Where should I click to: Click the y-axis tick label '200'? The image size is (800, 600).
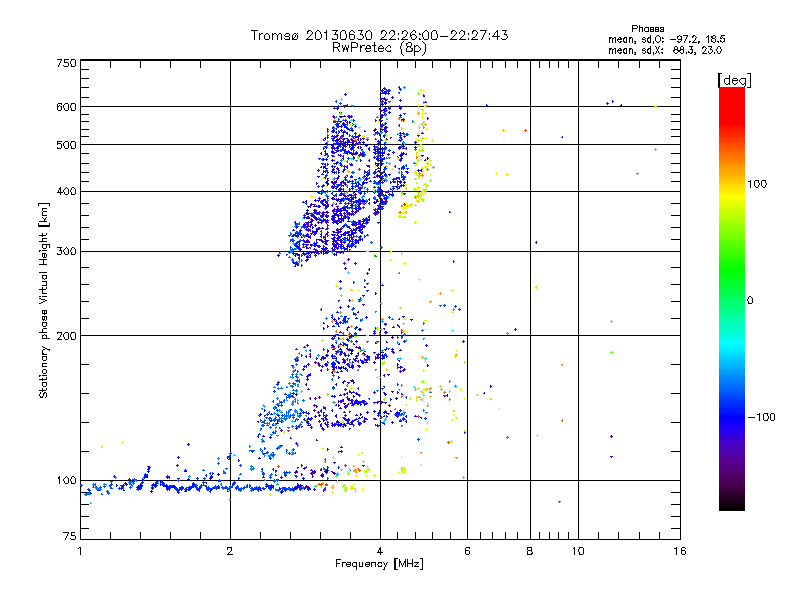point(66,336)
